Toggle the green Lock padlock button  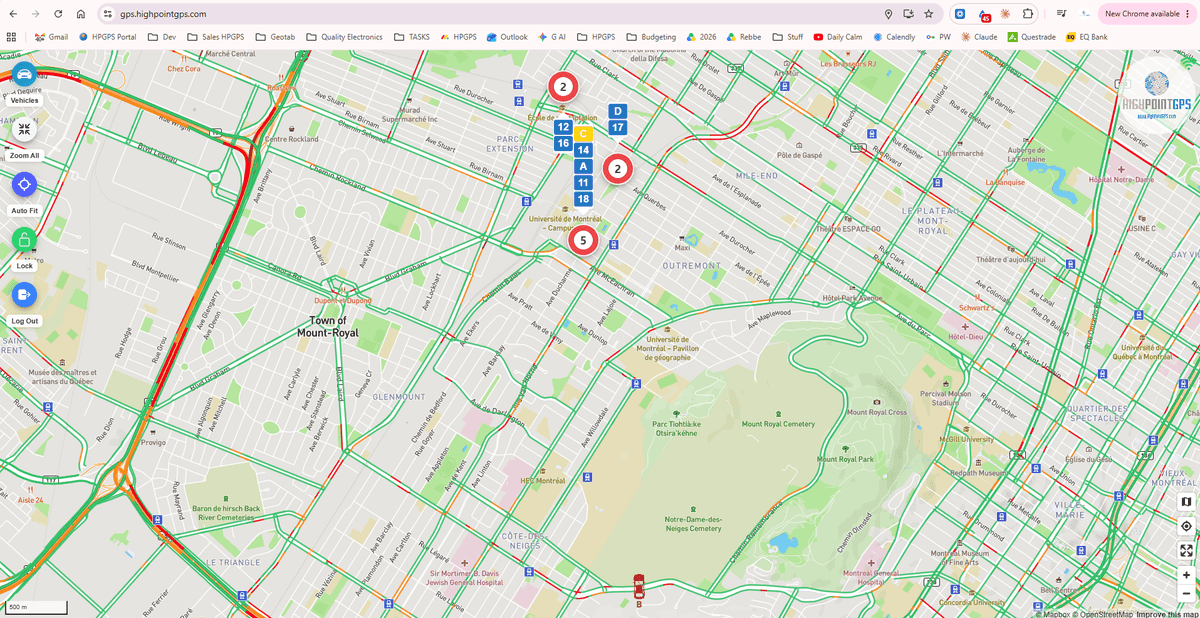pyautogui.click(x=24, y=239)
